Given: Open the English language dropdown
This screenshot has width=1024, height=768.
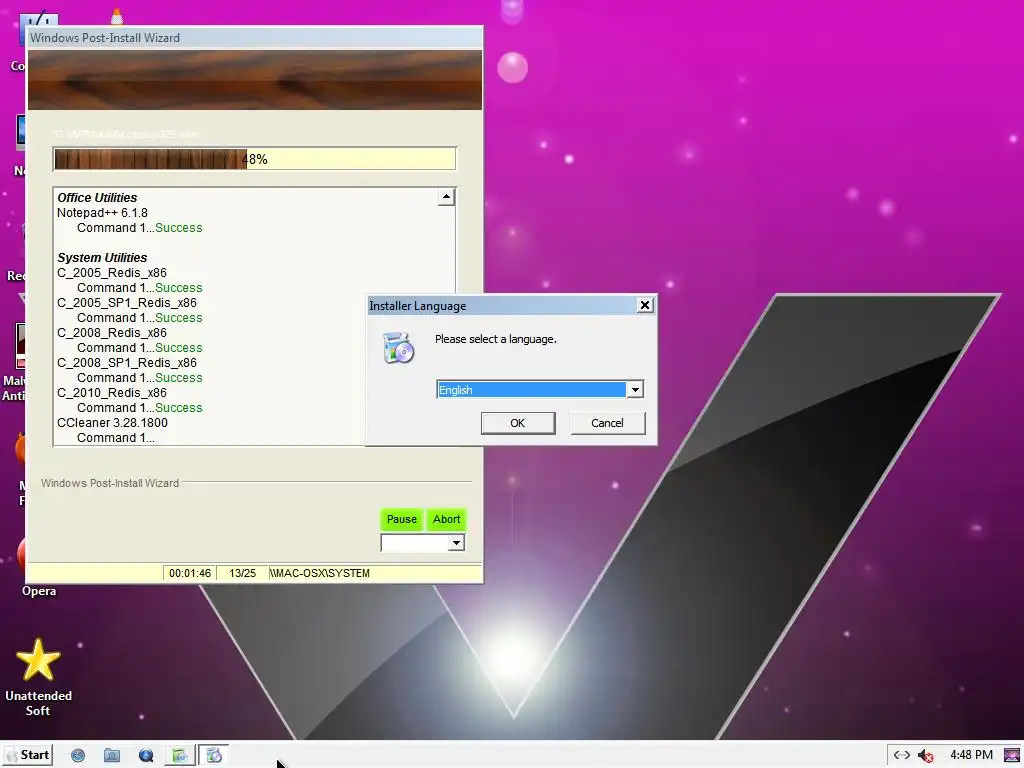Looking at the screenshot, I should click(x=539, y=389).
